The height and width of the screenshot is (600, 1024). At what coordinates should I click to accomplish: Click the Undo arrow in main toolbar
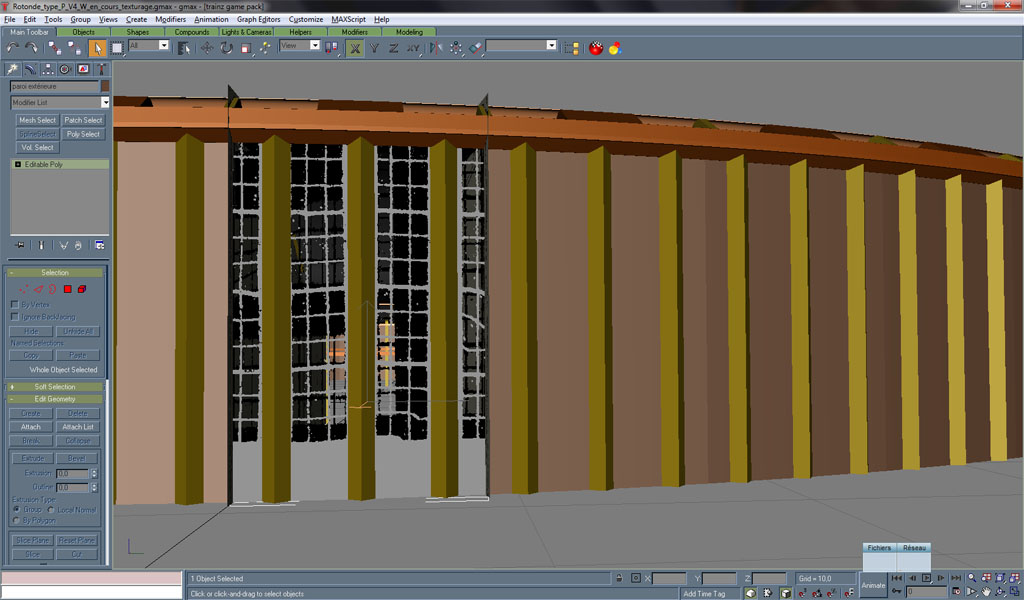13,47
